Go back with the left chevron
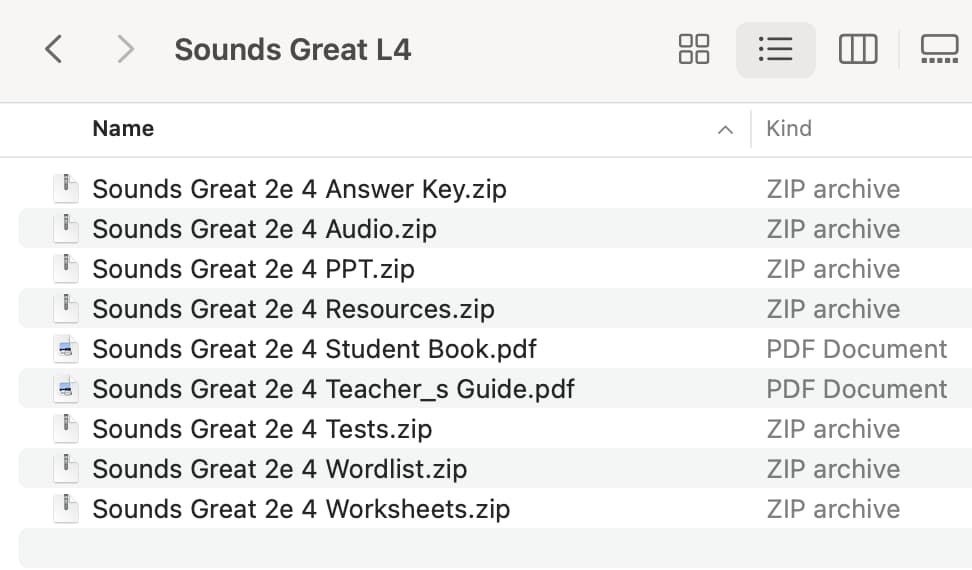Screen dimensions: 972x570 pos(54,49)
